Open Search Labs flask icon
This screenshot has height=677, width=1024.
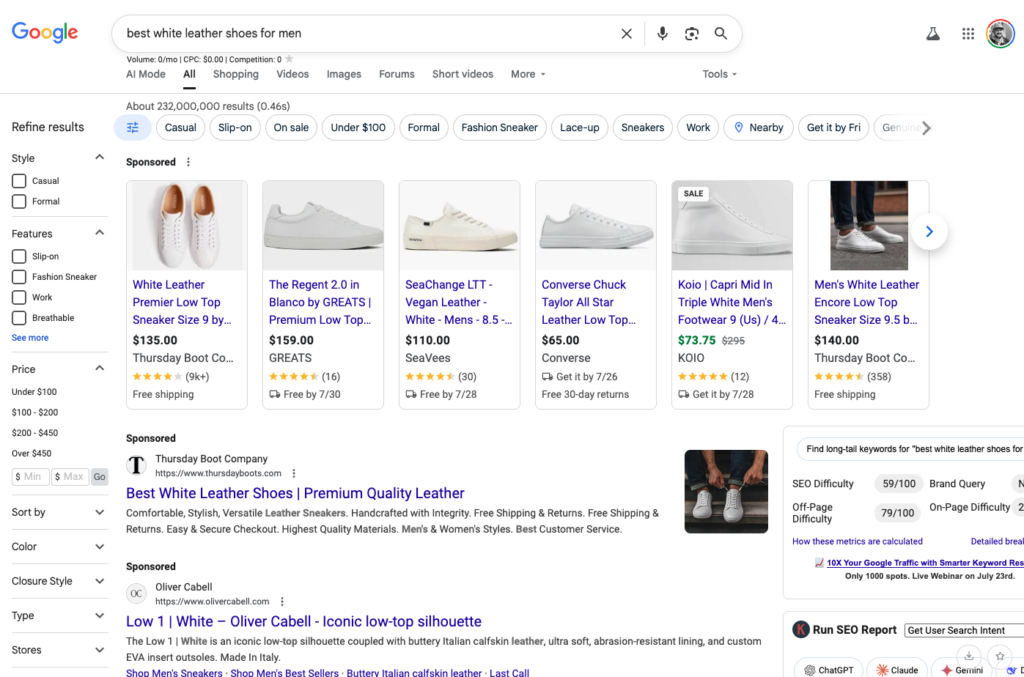coord(933,34)
